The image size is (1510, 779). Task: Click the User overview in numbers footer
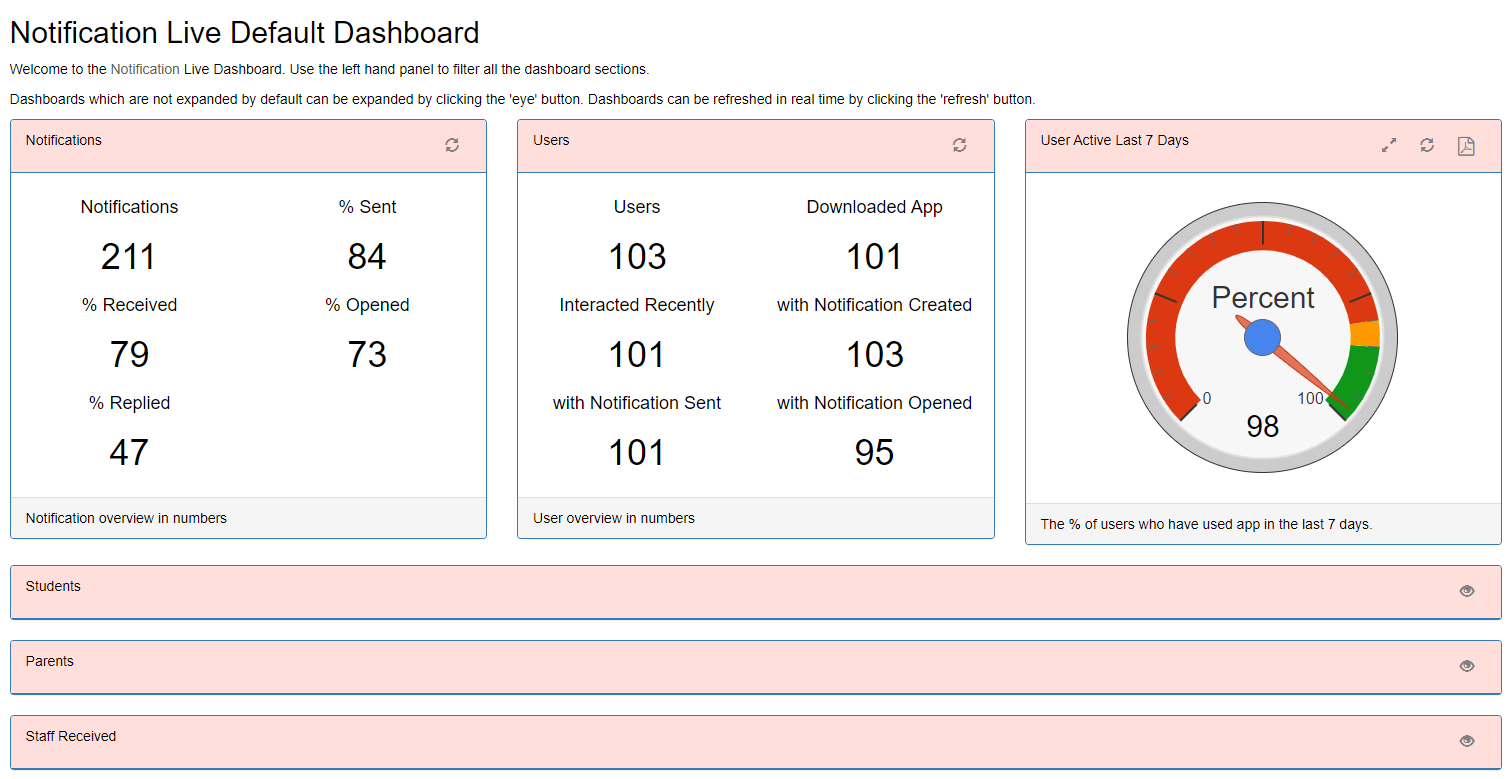coord(614,518)
